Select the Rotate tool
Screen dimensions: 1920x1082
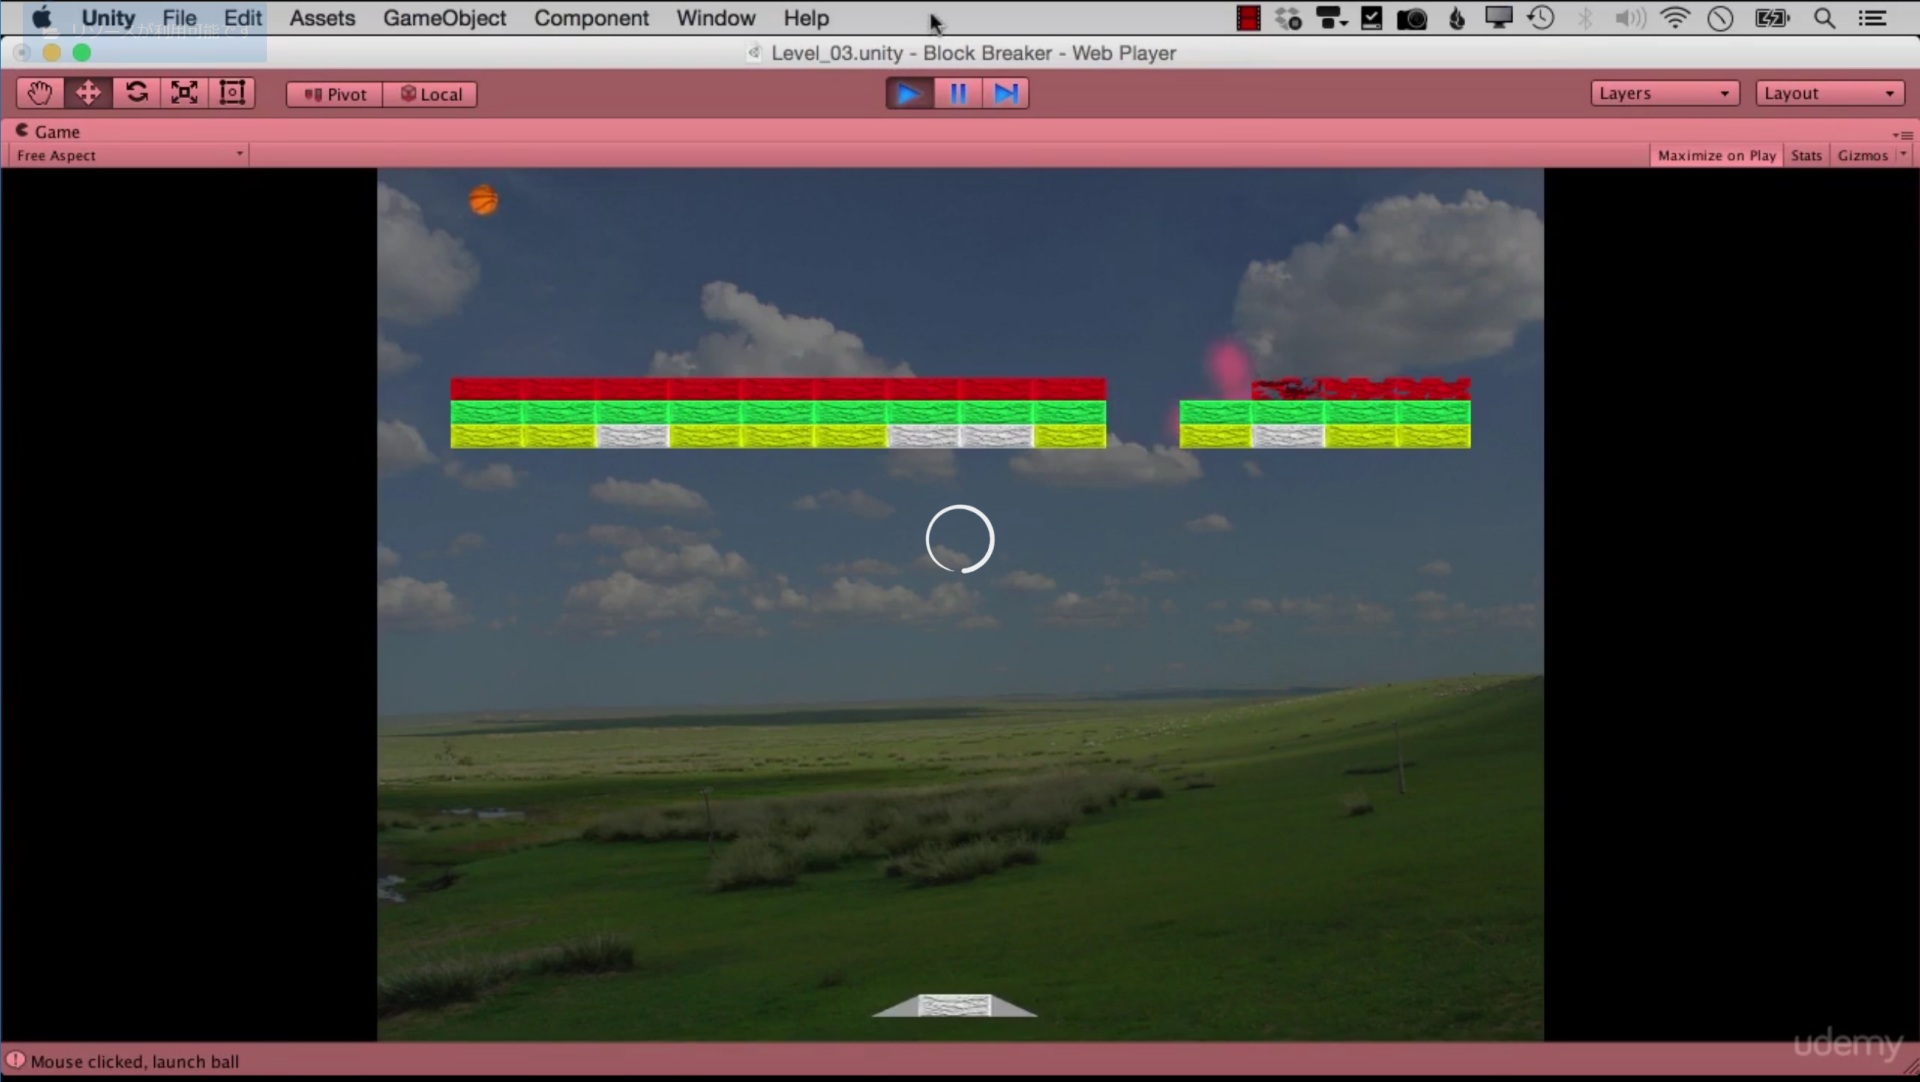(x=136, y=93)
